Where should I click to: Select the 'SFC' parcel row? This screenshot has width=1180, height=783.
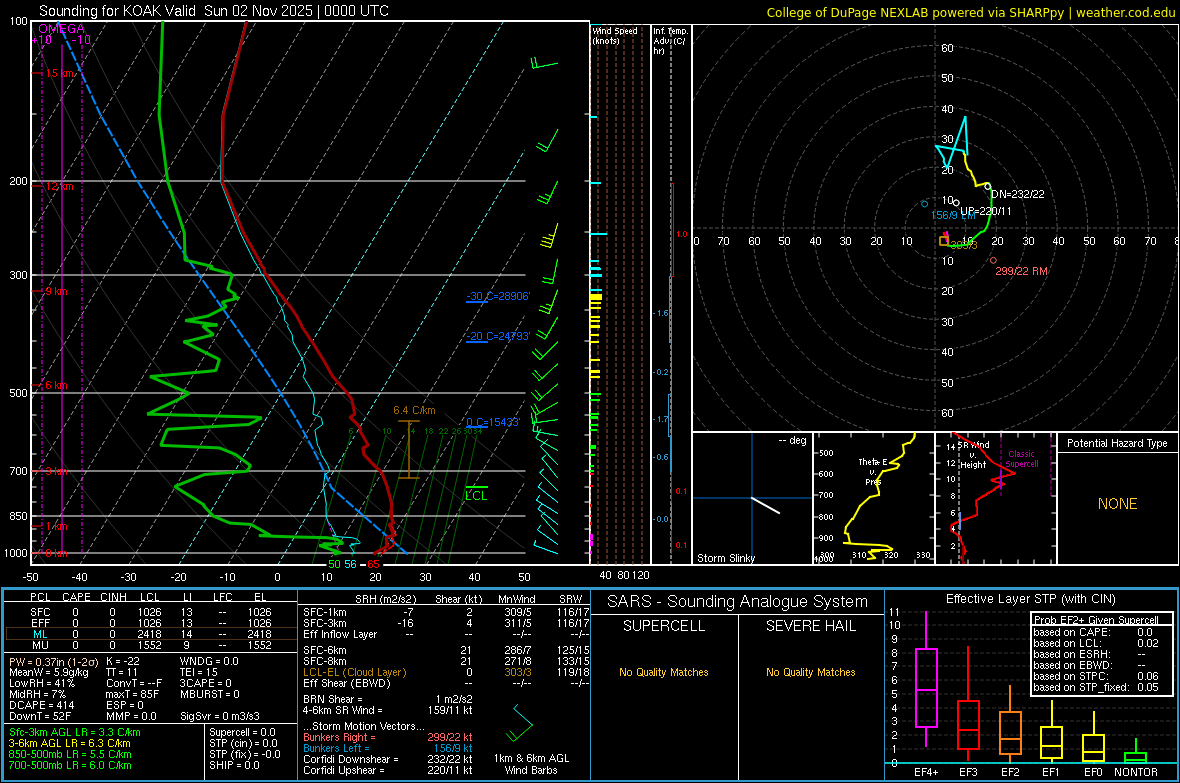click(151, 613)
